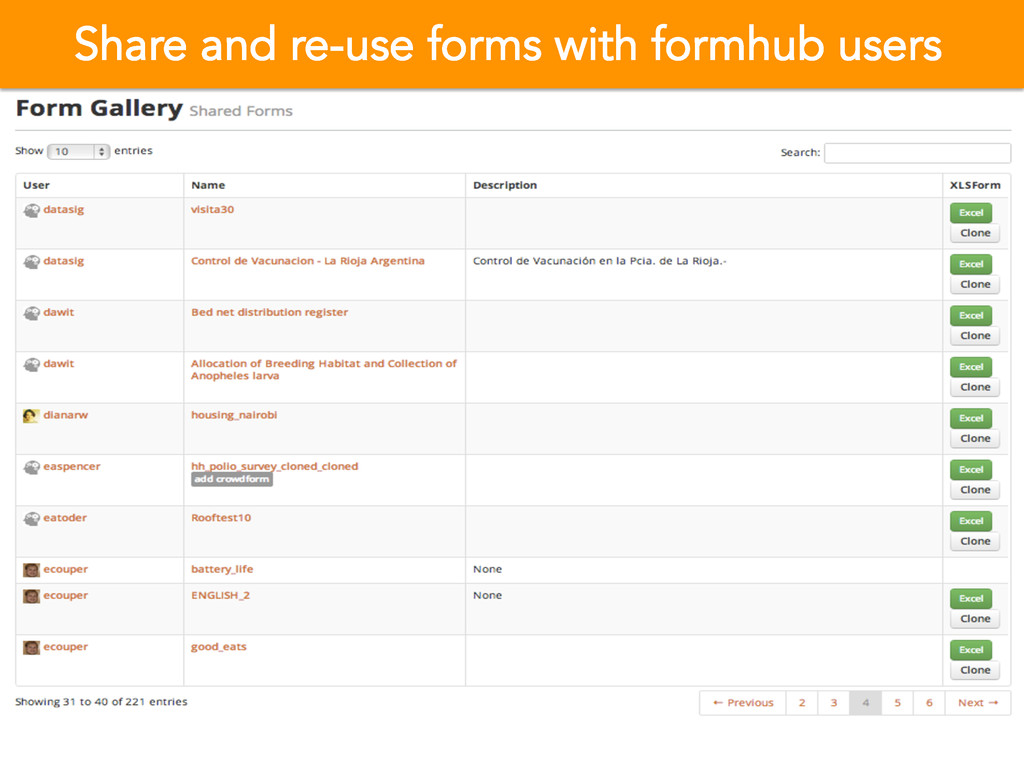This screenshot has height=768, width=1024.
Task: Download Excel for Bed net distribution register
Action: tap(970, 315)
